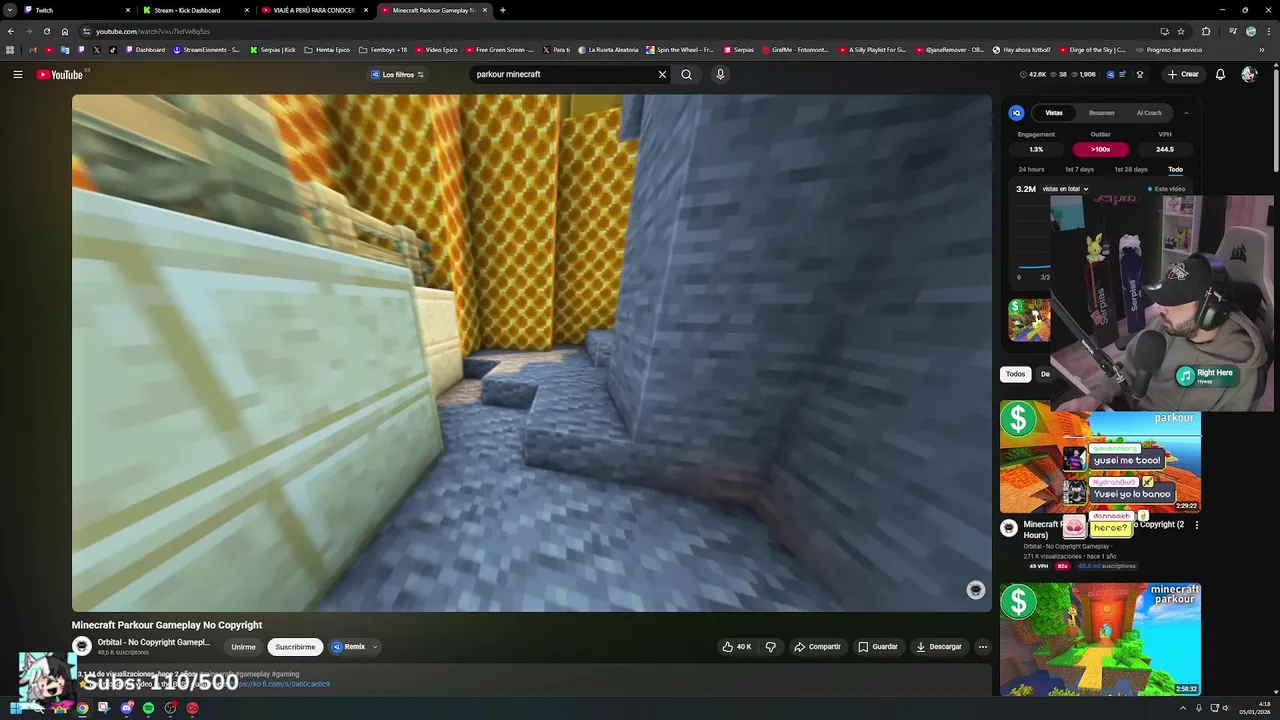The width and height of the screenshot is (1280, 720).
Task: Open the Compartir share button
Action: click(x=817, y=647)
